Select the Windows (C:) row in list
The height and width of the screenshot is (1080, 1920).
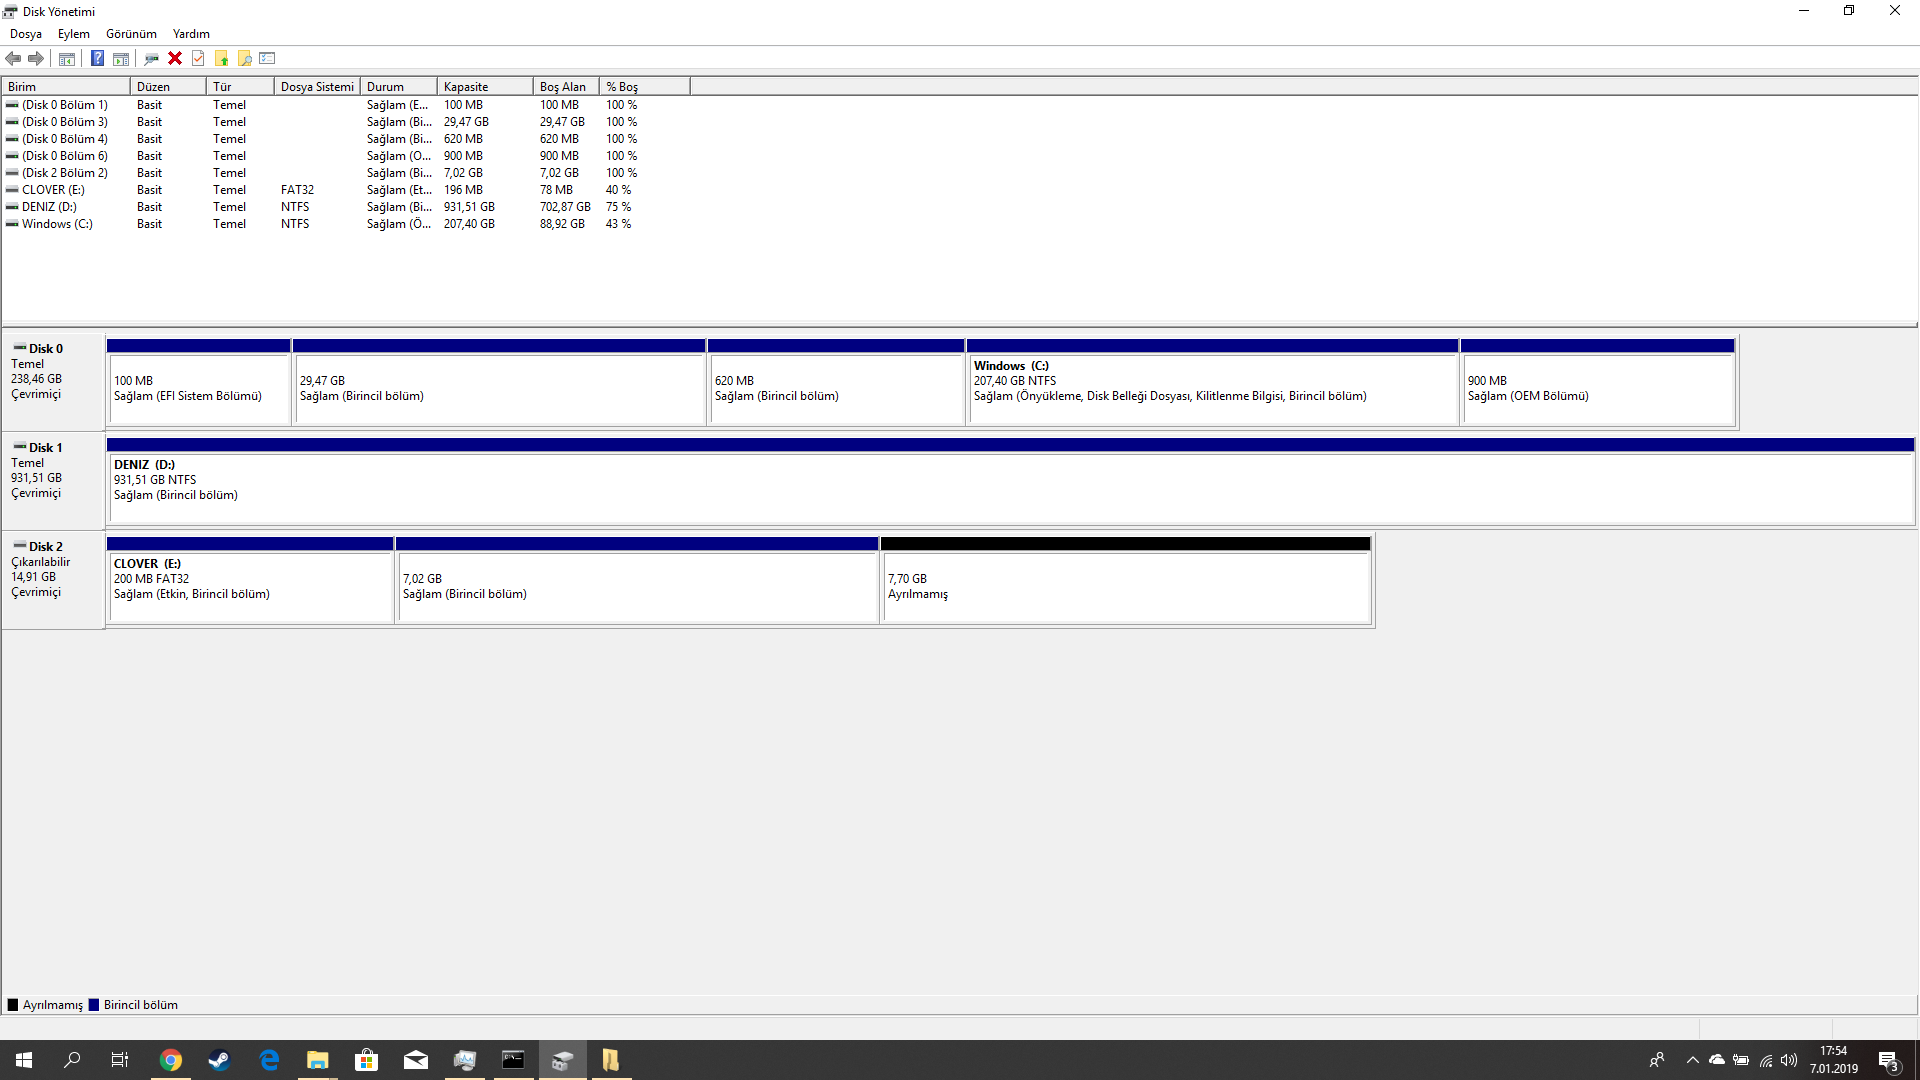pos(57,224)
